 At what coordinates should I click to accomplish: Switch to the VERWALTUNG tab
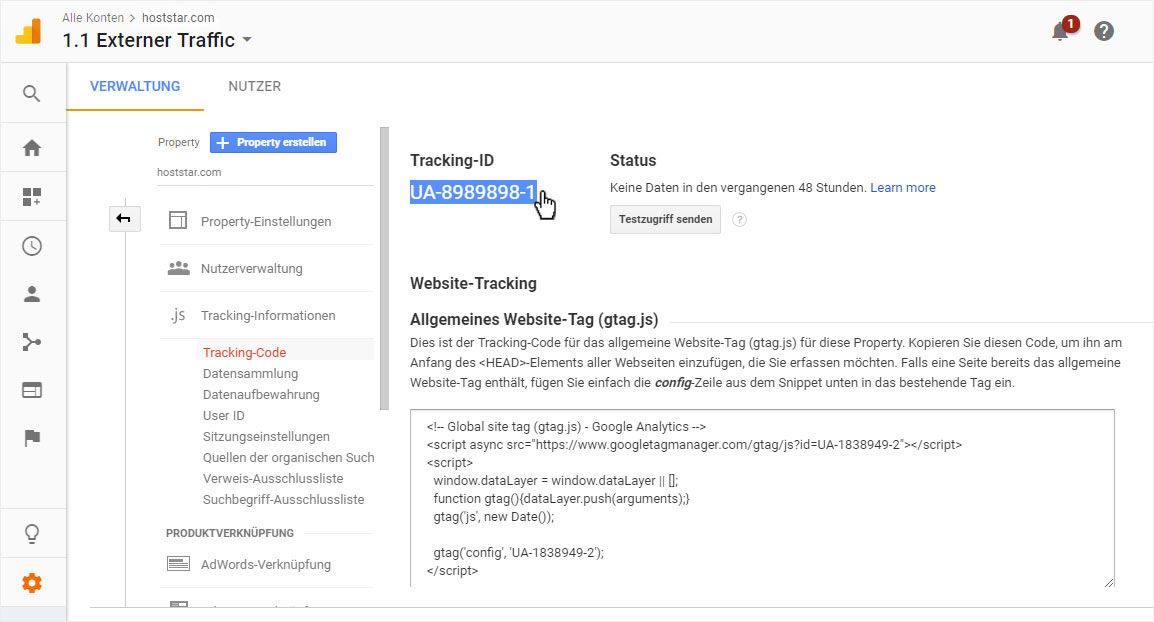135,86
